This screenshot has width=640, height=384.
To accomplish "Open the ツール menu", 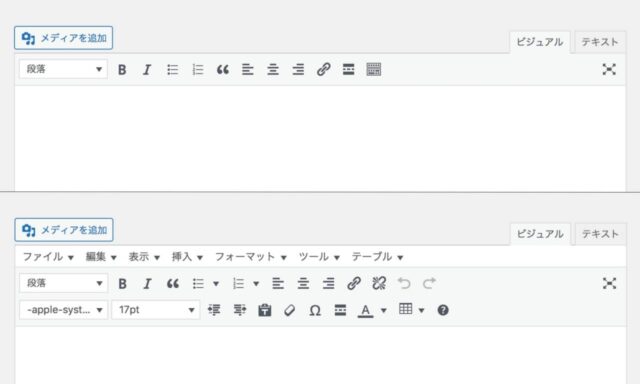I will [319, 257].
